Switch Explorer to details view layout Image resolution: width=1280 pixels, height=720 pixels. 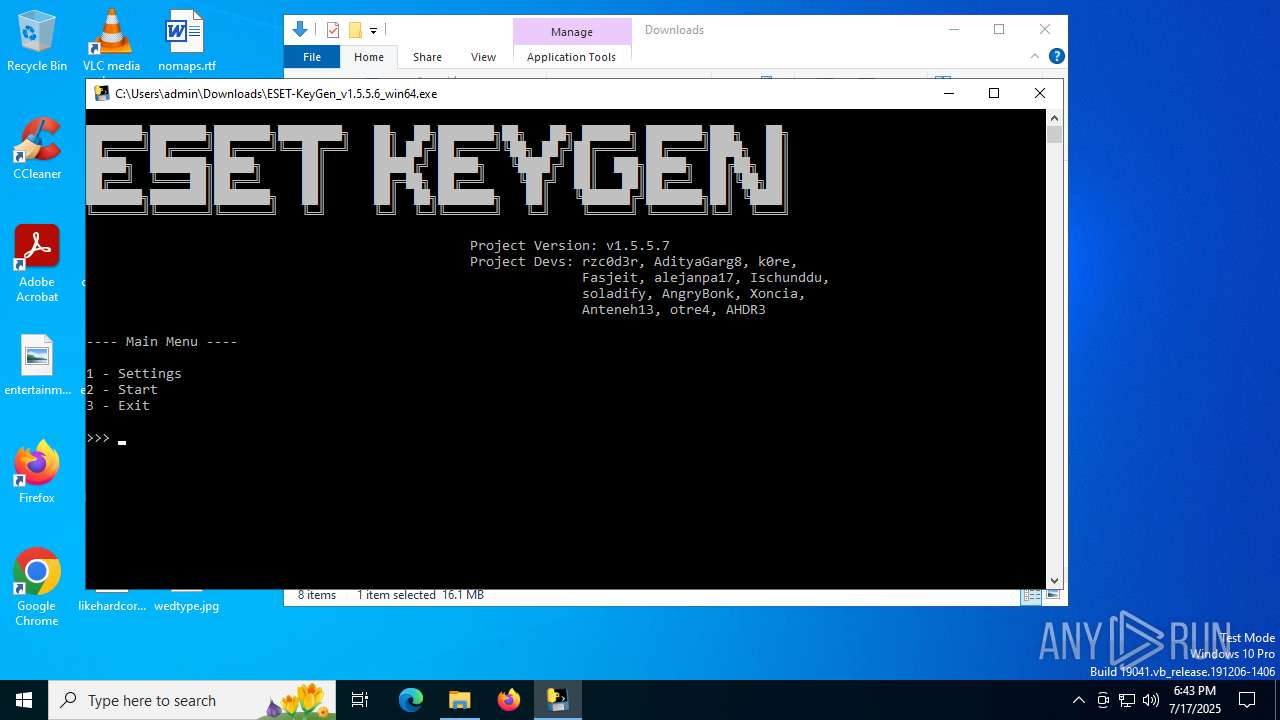pyautogui.click(x=1031, y=595)
